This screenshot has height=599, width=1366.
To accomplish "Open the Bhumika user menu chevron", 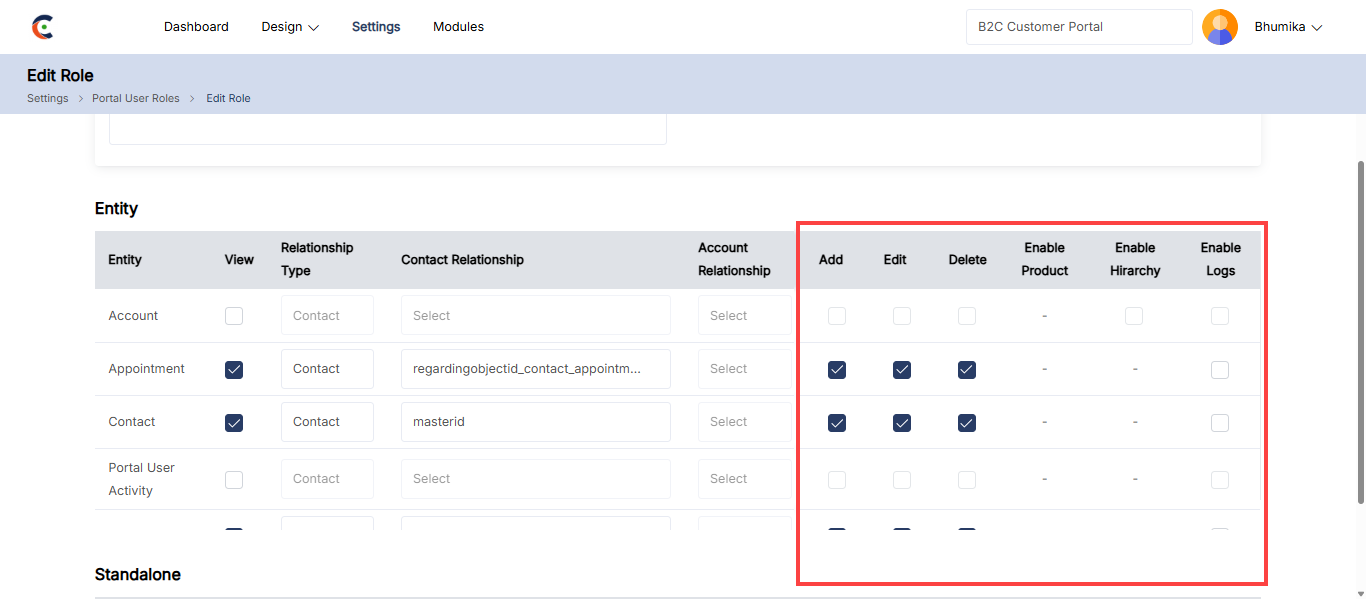I will click(x=1316, y=28).
